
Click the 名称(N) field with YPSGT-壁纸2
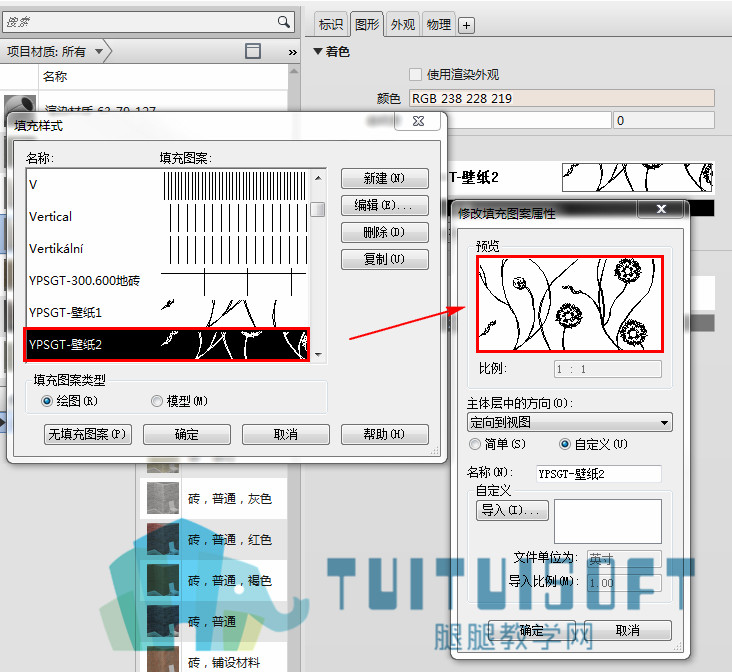598,474
